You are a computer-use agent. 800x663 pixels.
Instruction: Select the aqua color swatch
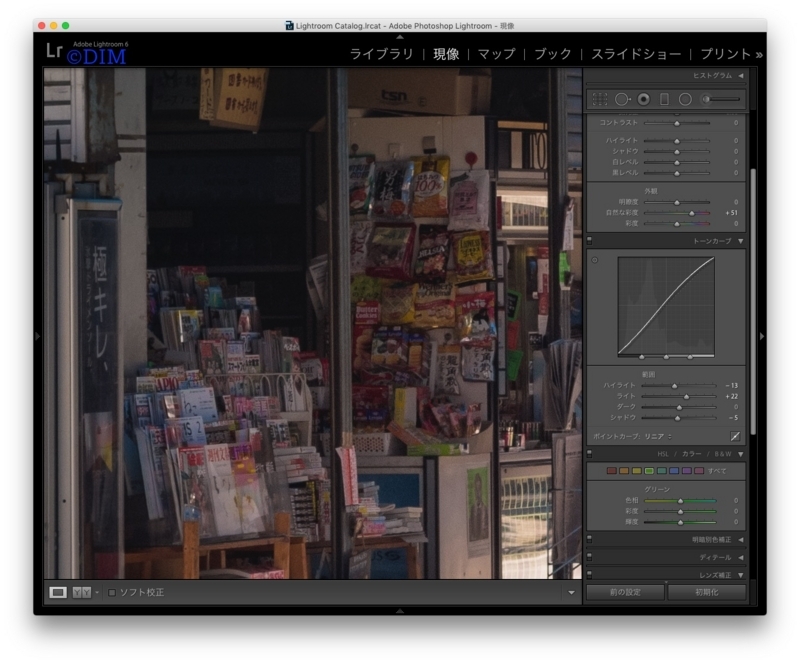(x=661, y=471)
